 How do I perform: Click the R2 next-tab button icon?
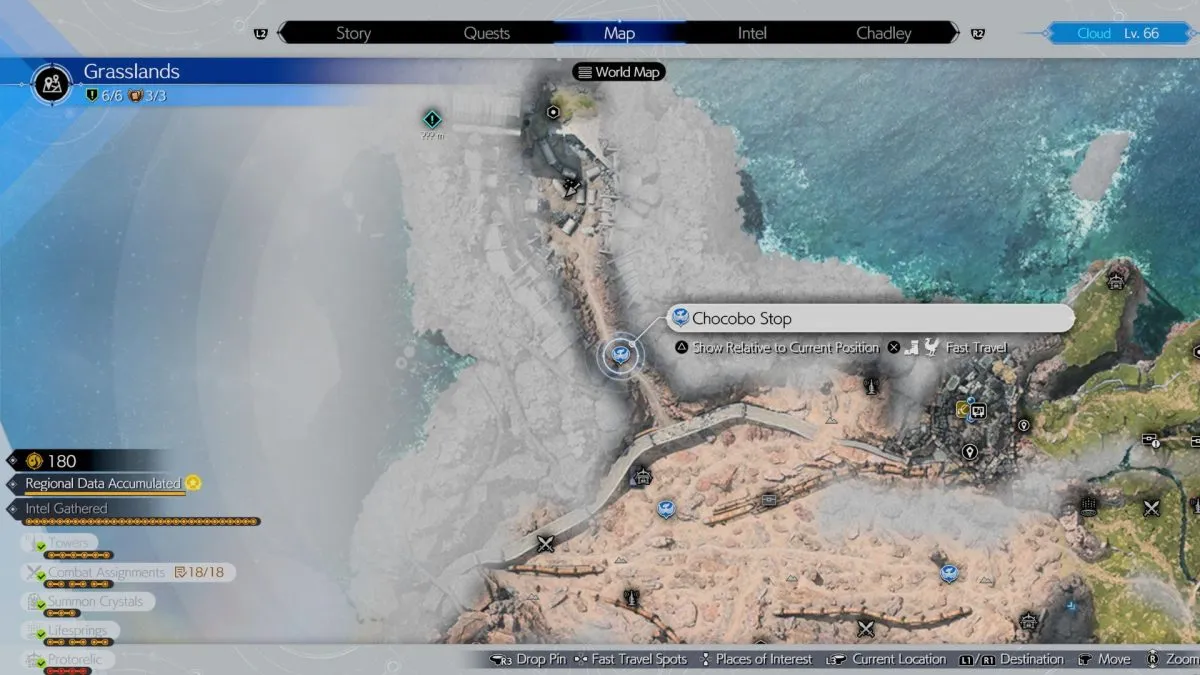978,33
